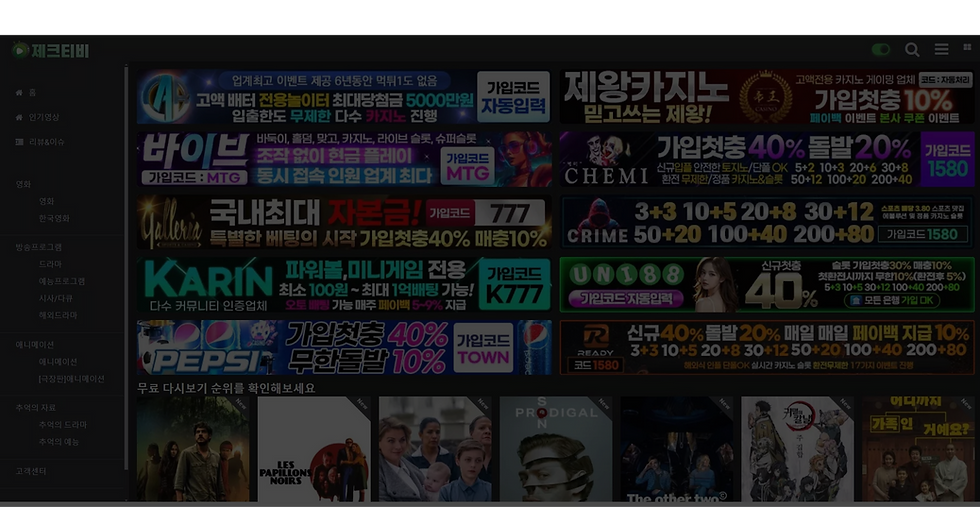Open the 시사/다큐 sidebar link

56,298
